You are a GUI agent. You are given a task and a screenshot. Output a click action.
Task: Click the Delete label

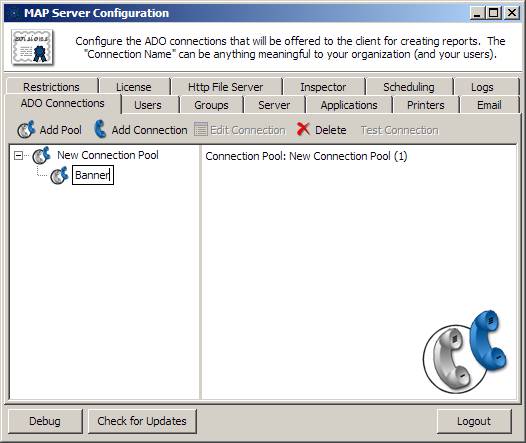pos(331,130)
